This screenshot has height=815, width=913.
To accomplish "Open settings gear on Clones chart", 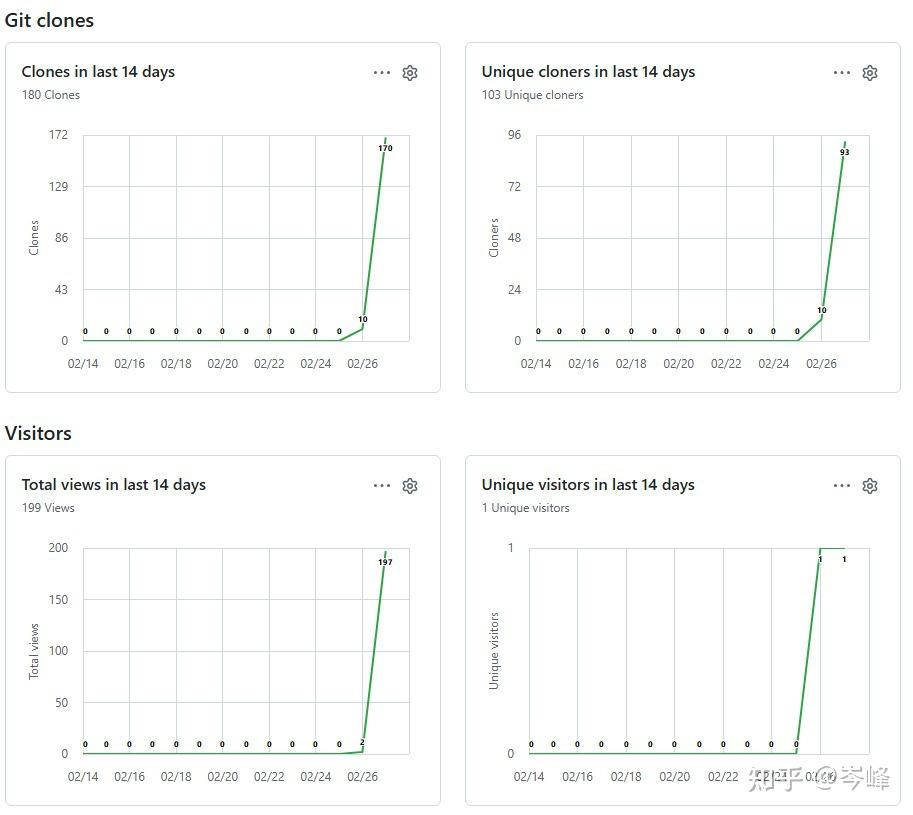I will pyautogui.click(x=410, y=73).
